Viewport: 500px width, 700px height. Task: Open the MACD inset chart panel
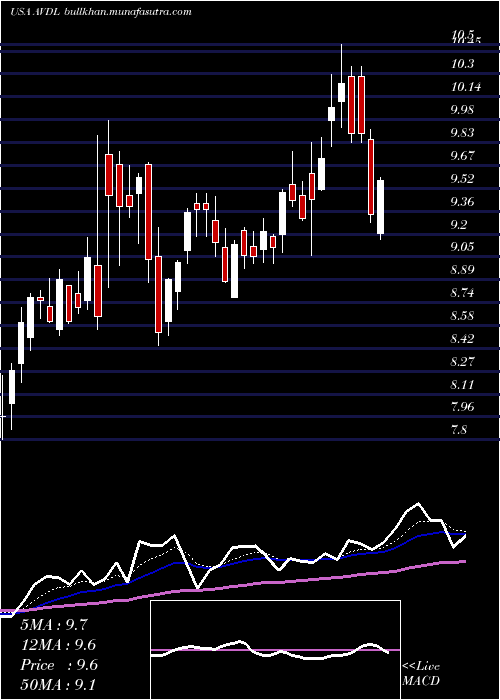click(x=275, y=650)
